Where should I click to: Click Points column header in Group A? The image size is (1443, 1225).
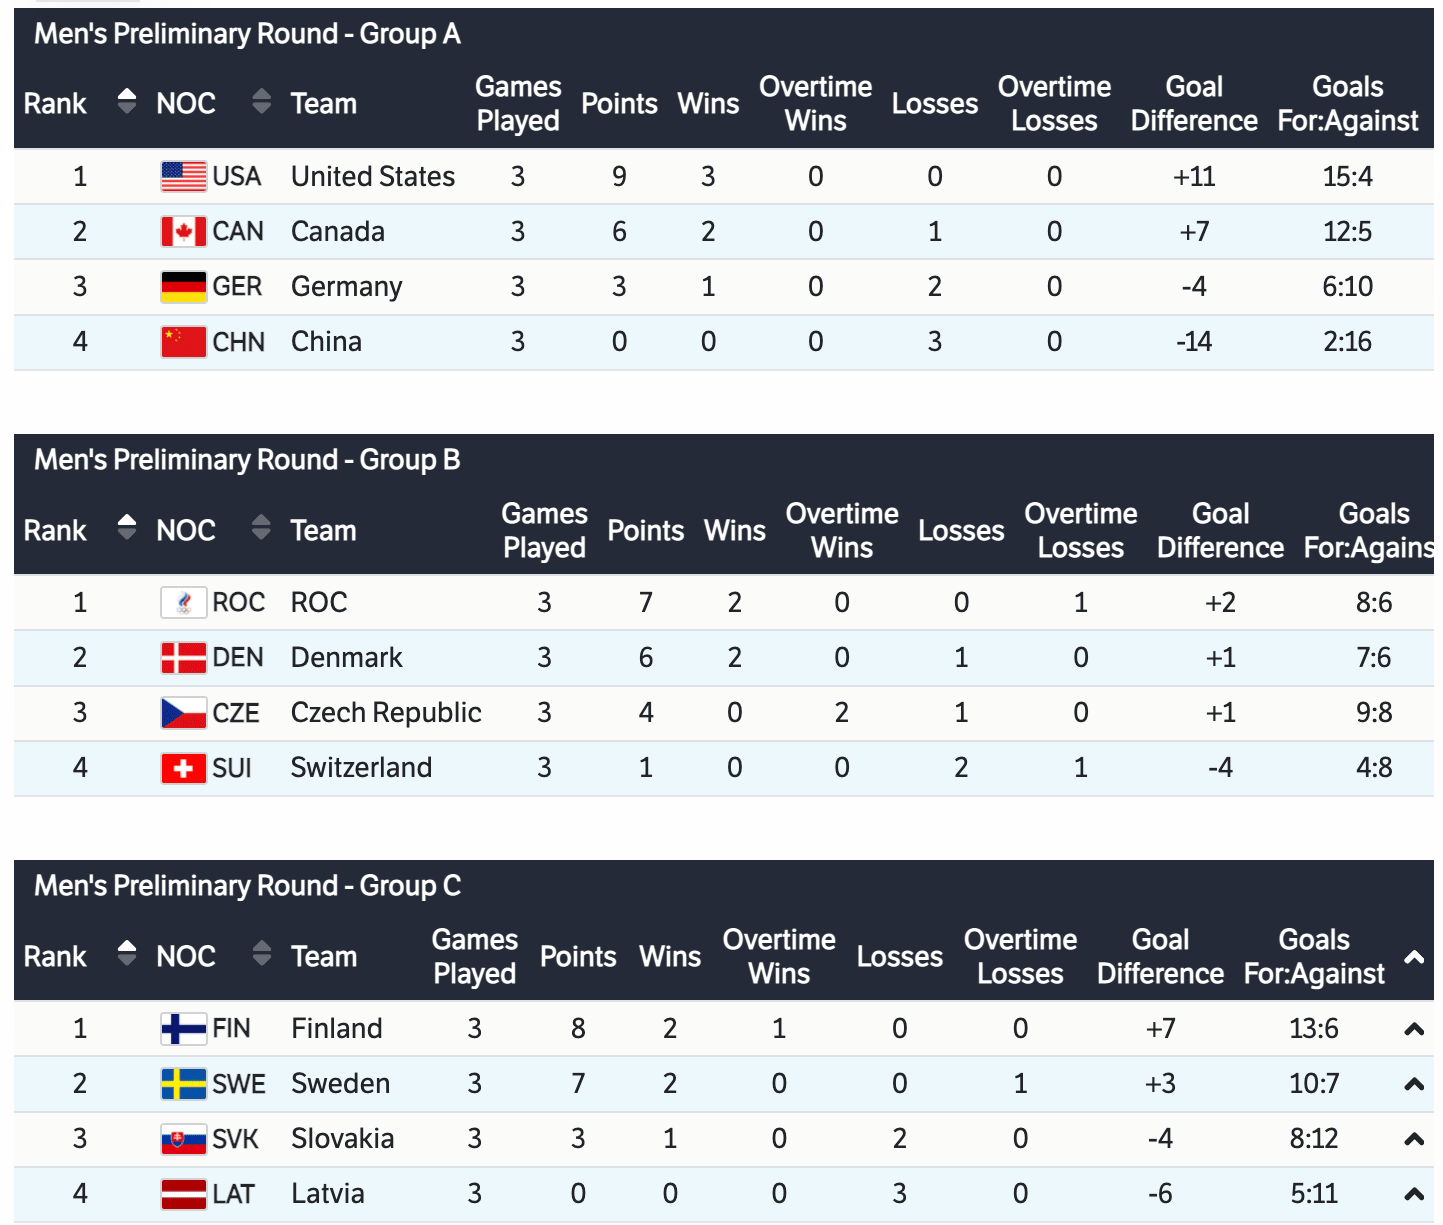(x=619, y=104)
